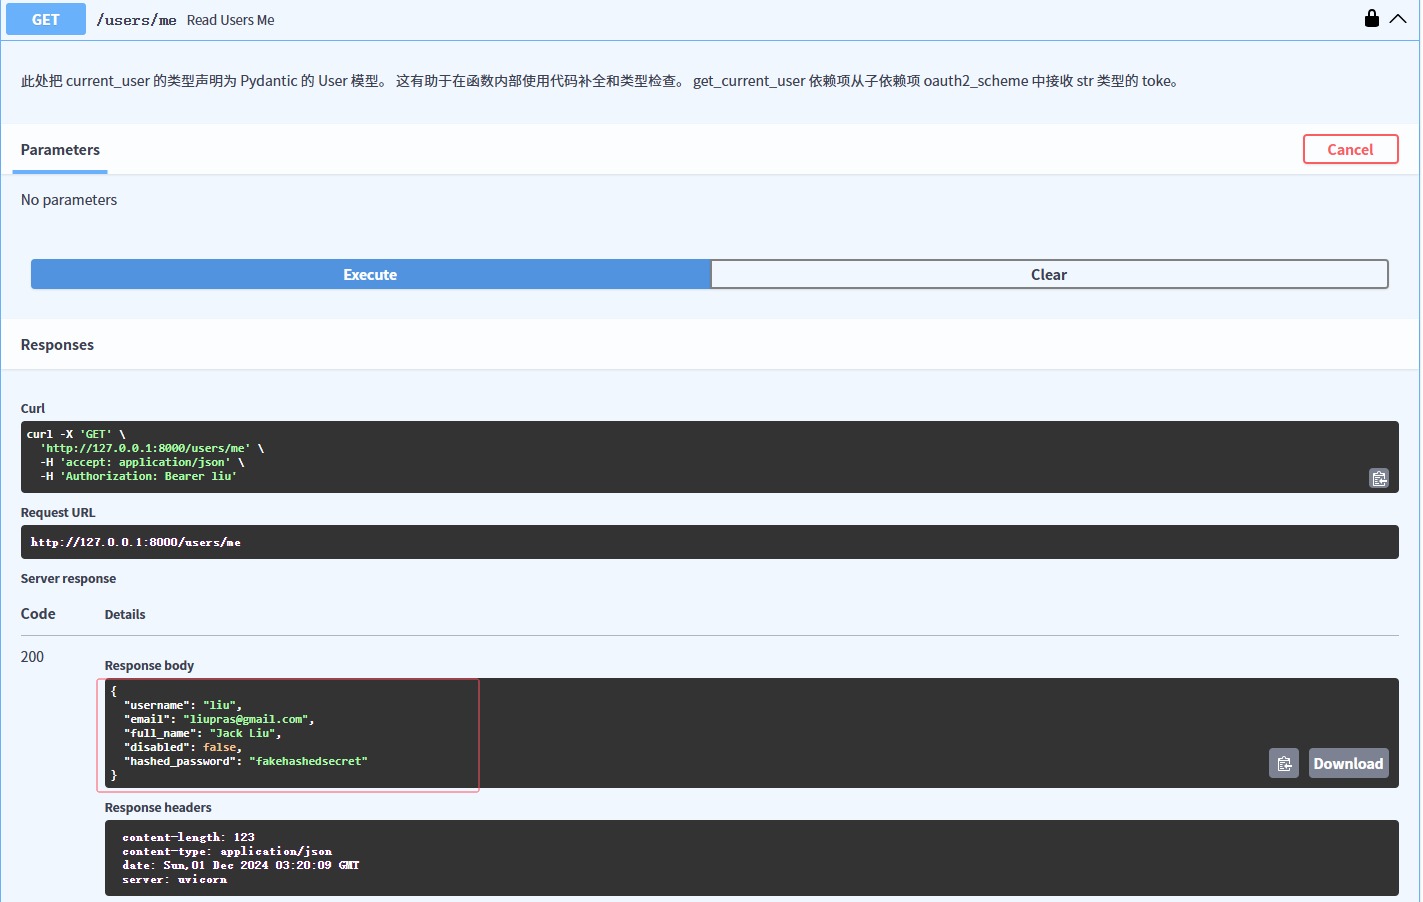Click the Responses section header

point(57,344)
